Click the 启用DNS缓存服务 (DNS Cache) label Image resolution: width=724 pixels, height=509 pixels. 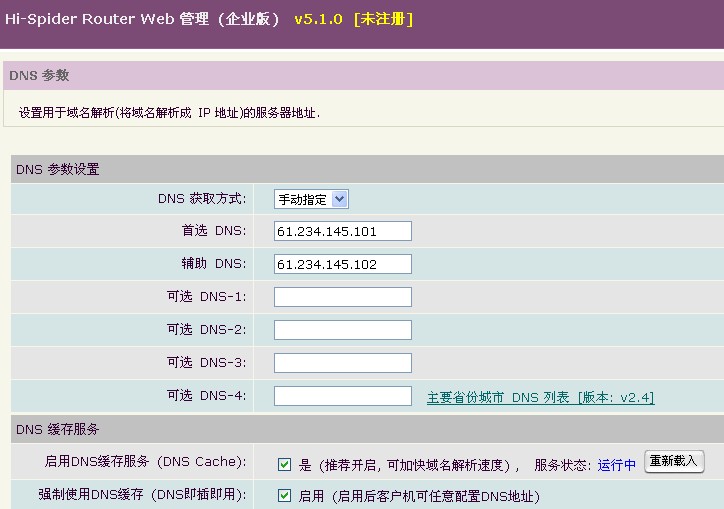coord(145,461)
